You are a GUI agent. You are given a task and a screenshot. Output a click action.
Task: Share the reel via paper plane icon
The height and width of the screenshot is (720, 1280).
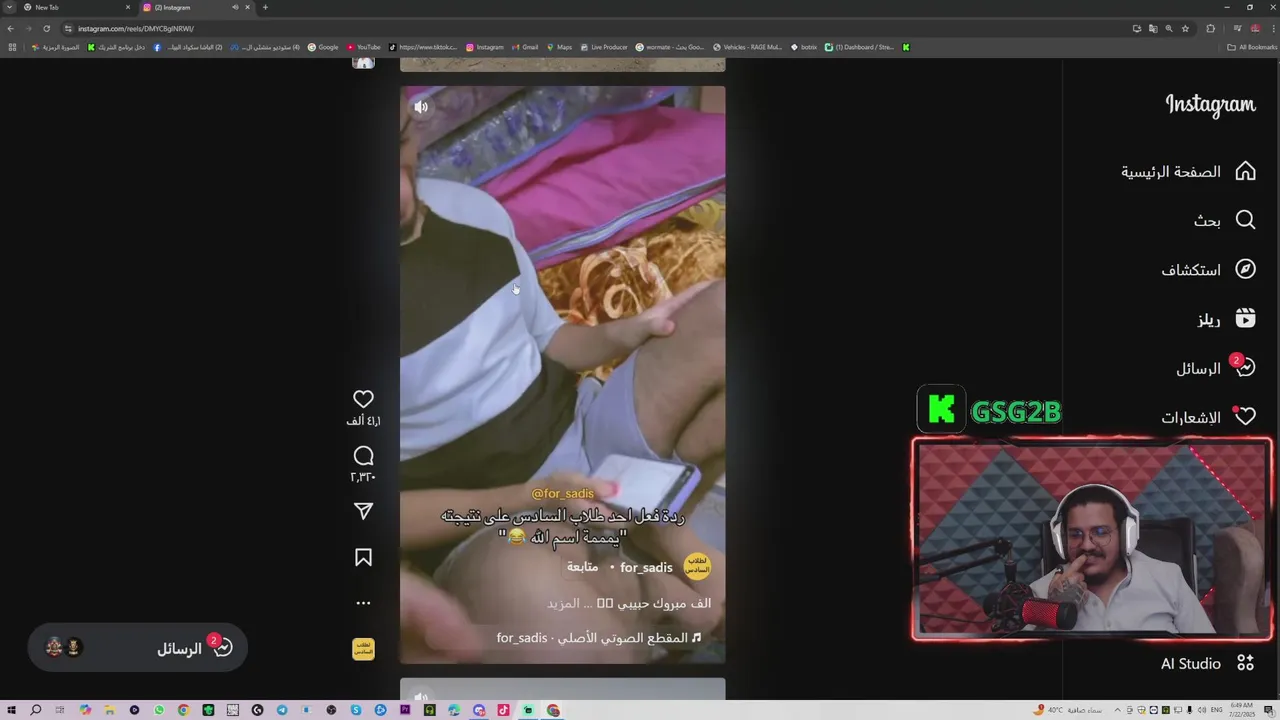coord(363,511)
